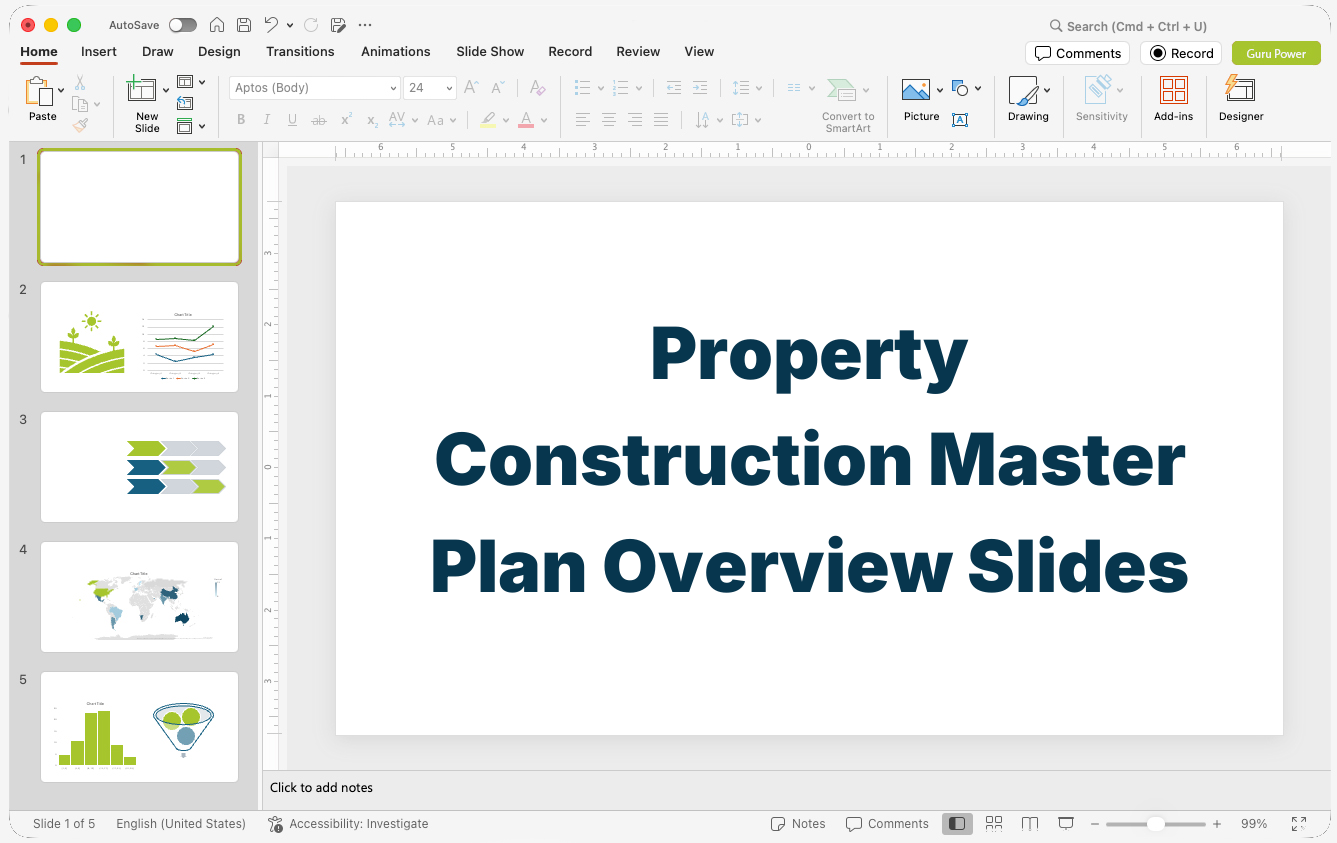
Task: Toggle the Notes pane in status bar
Action: (798, 824)
